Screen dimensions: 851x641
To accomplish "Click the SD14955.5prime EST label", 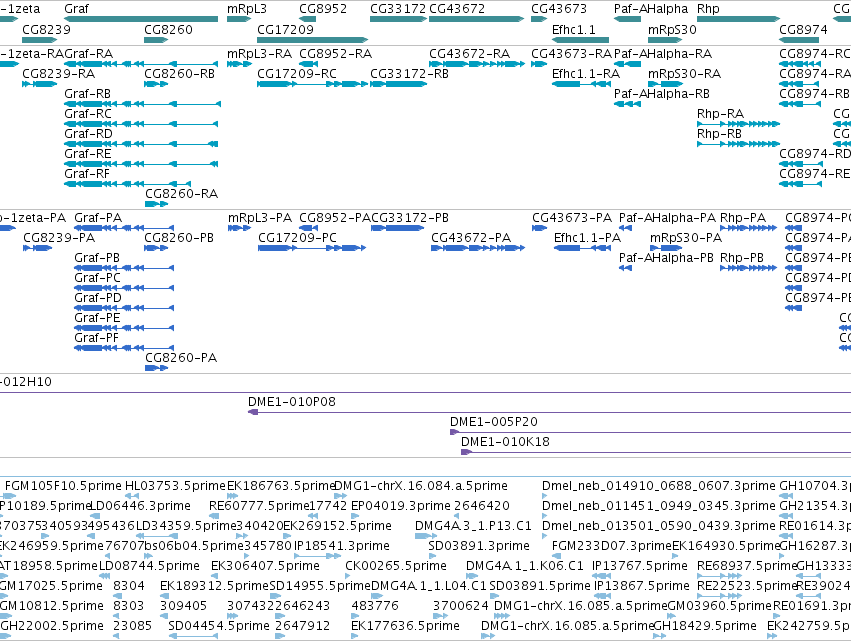I will [x=320, y=586].
